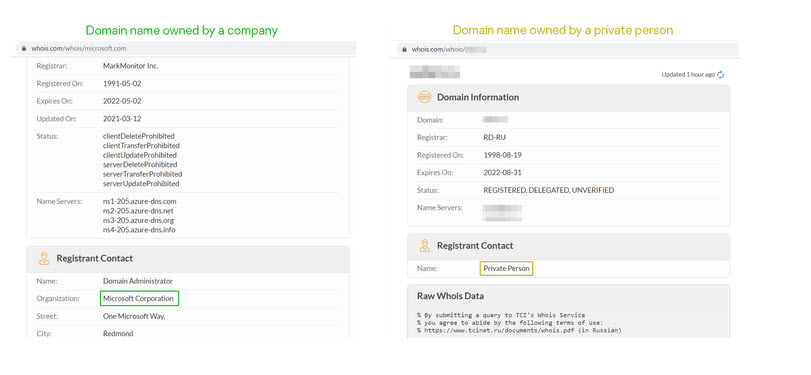Click the clientTransferProhibited status
The width and height of the screenshot is (811, 375).
pyautogui.click(x=141, y=146)
